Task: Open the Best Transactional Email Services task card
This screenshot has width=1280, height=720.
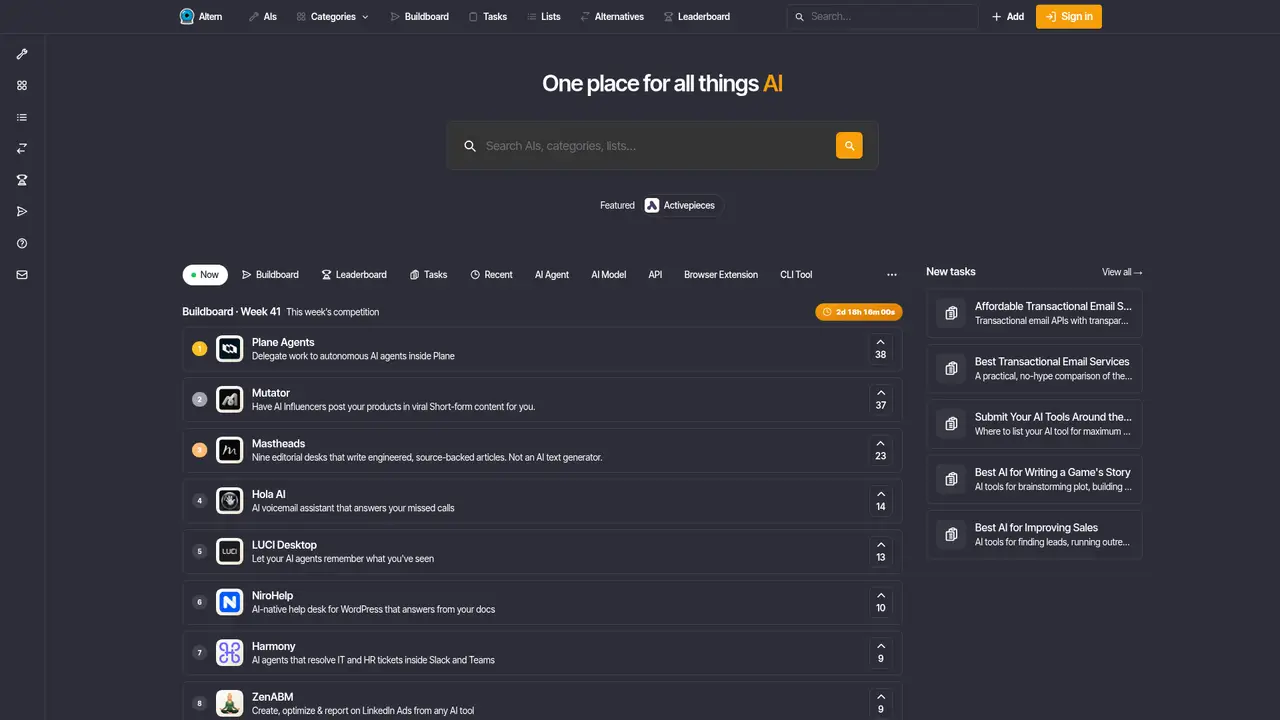Action: tap(1034, 369)
